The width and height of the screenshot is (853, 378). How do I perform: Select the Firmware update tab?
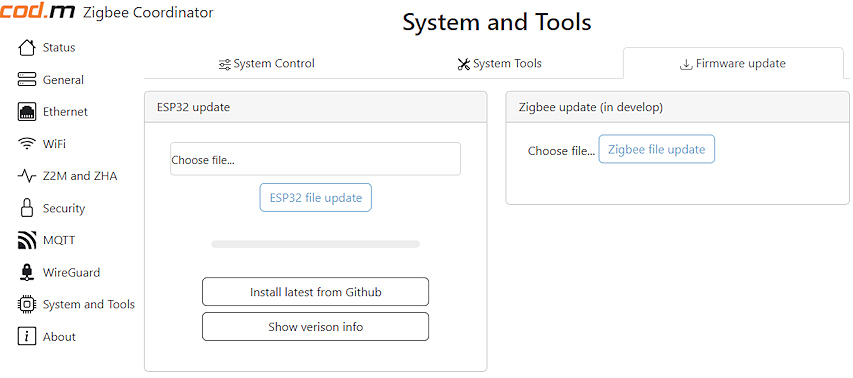click(733, 64)
